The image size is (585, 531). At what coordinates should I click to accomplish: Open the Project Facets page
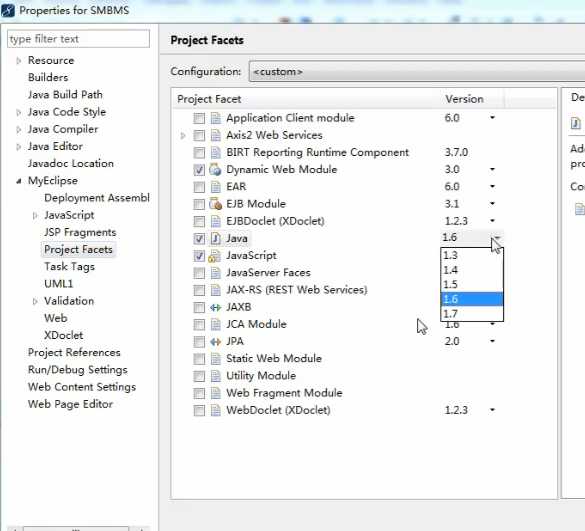(x=78, y=250)
